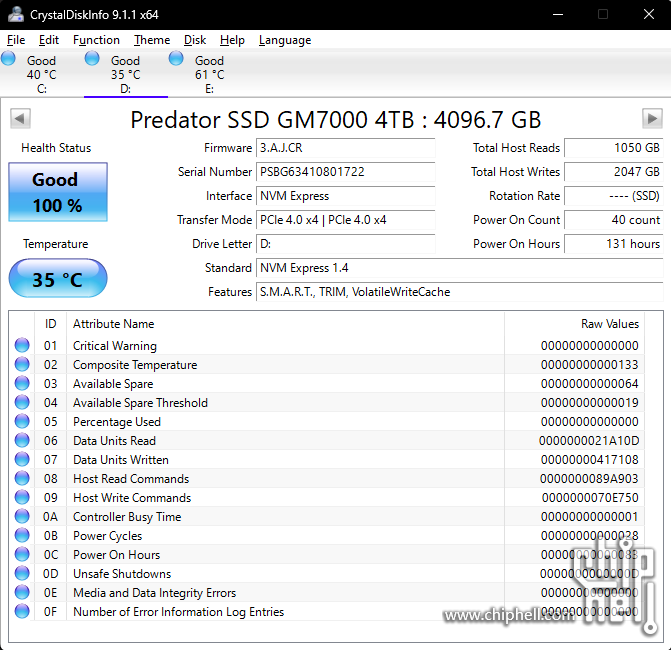Open the Function menu
This screenshot has width=671, height=650.
coord(96,40)
